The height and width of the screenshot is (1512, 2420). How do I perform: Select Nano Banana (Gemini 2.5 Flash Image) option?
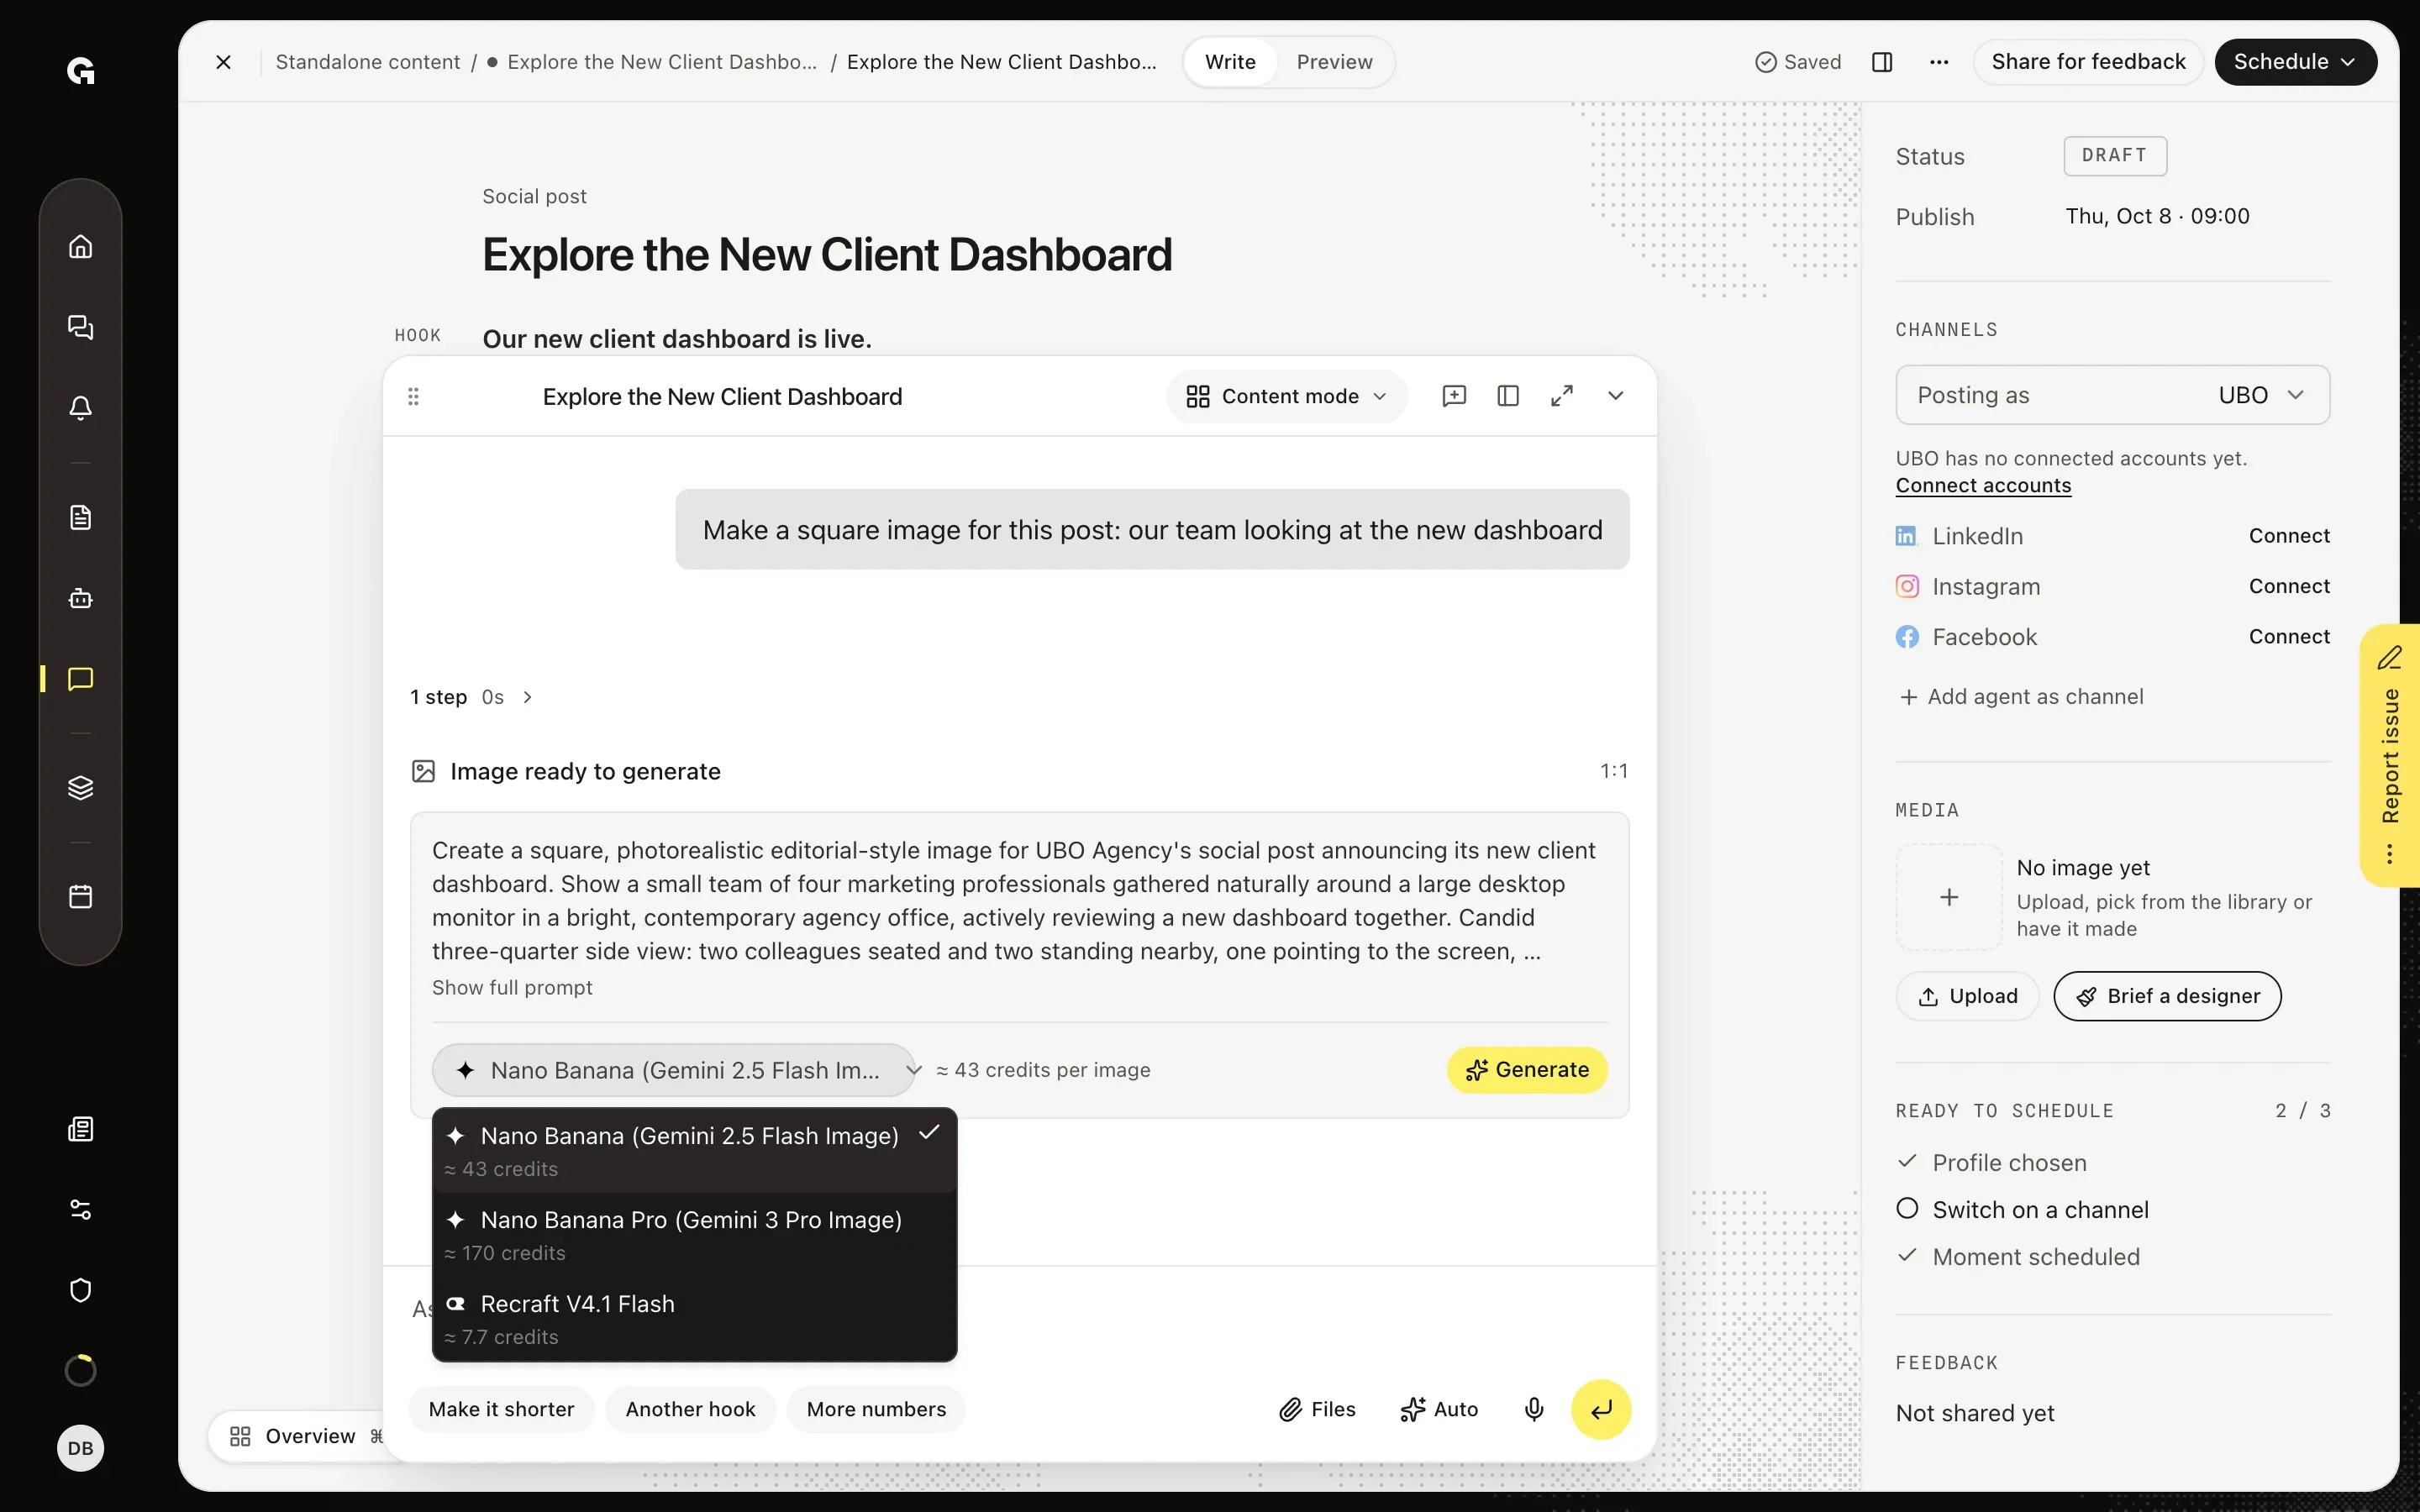click(x=694, y=1151)
